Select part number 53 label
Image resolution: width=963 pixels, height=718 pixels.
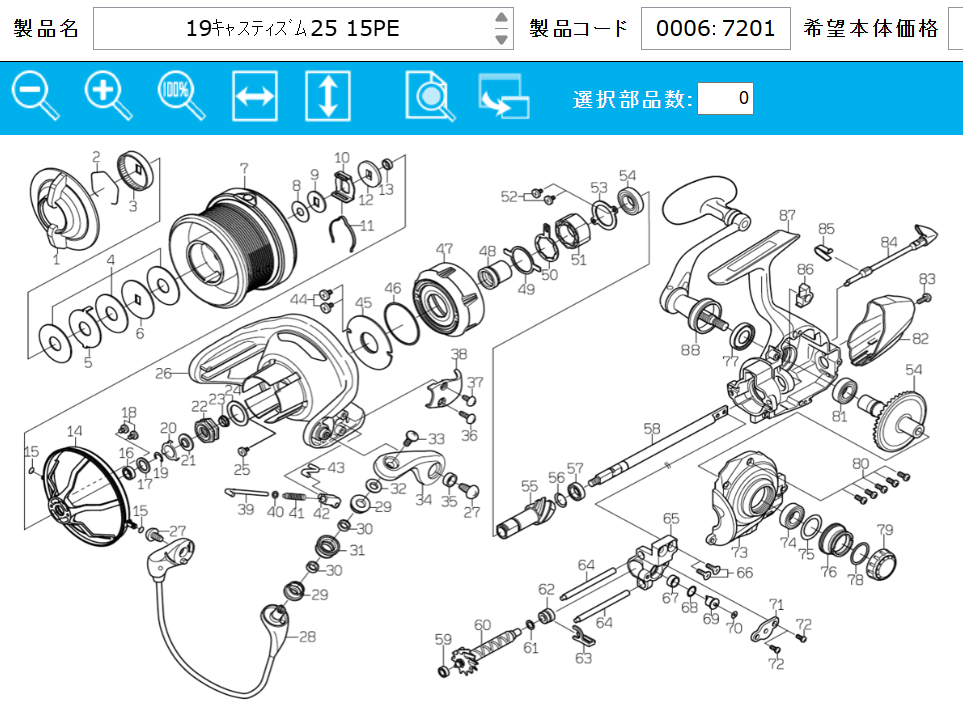[599, 187]
